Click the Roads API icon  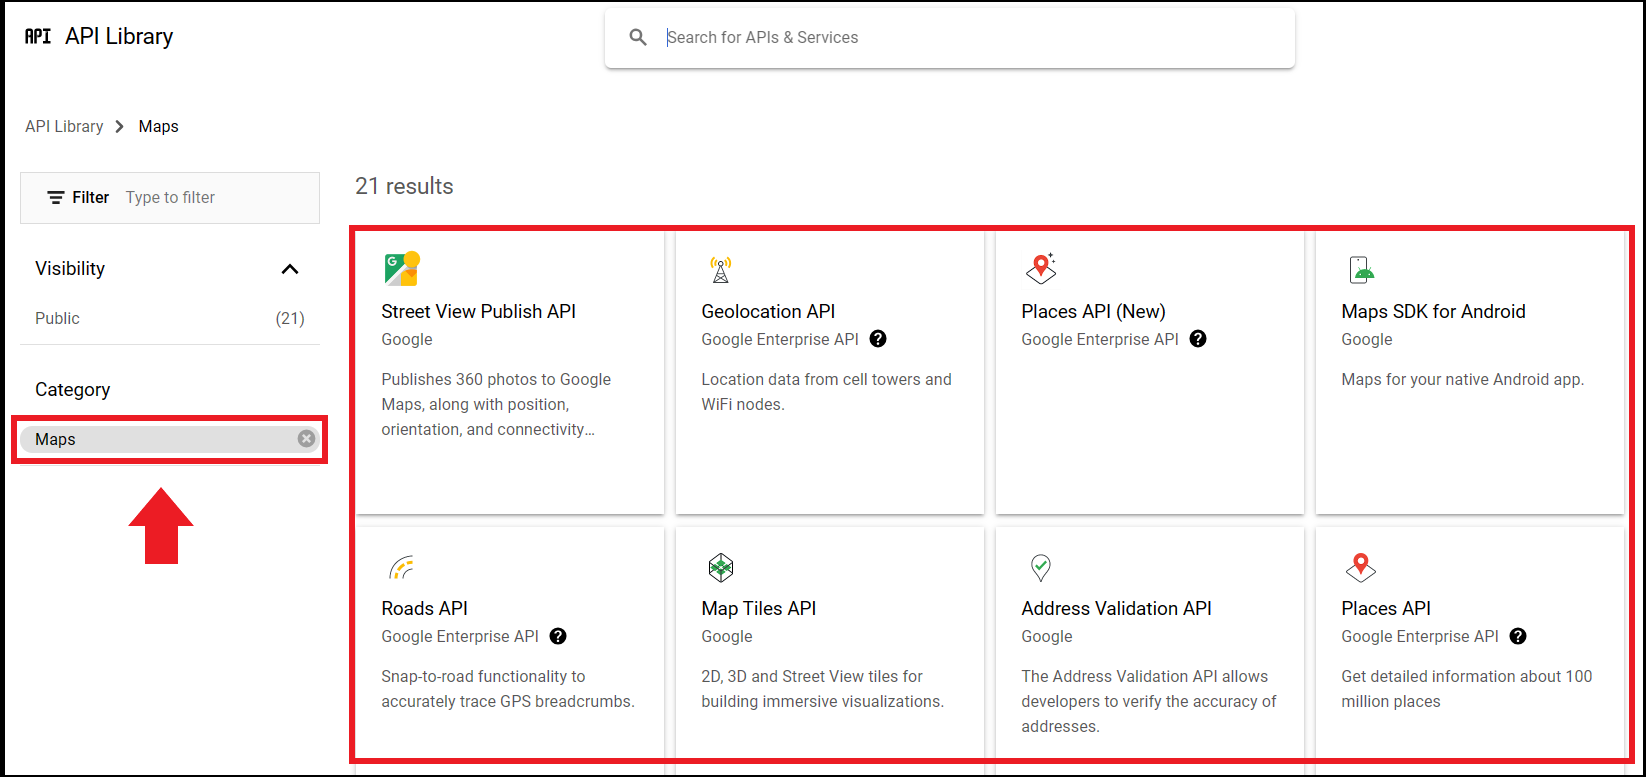tap(401, 567)
